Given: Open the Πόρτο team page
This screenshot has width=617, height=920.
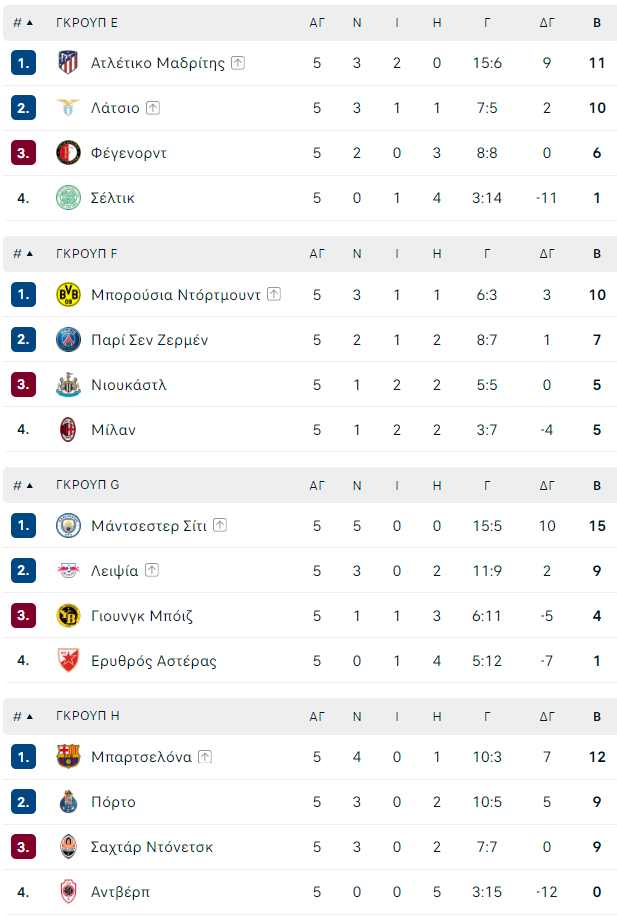Looking at the screenshot, I should pyautogui.click(x=113, y=802).
